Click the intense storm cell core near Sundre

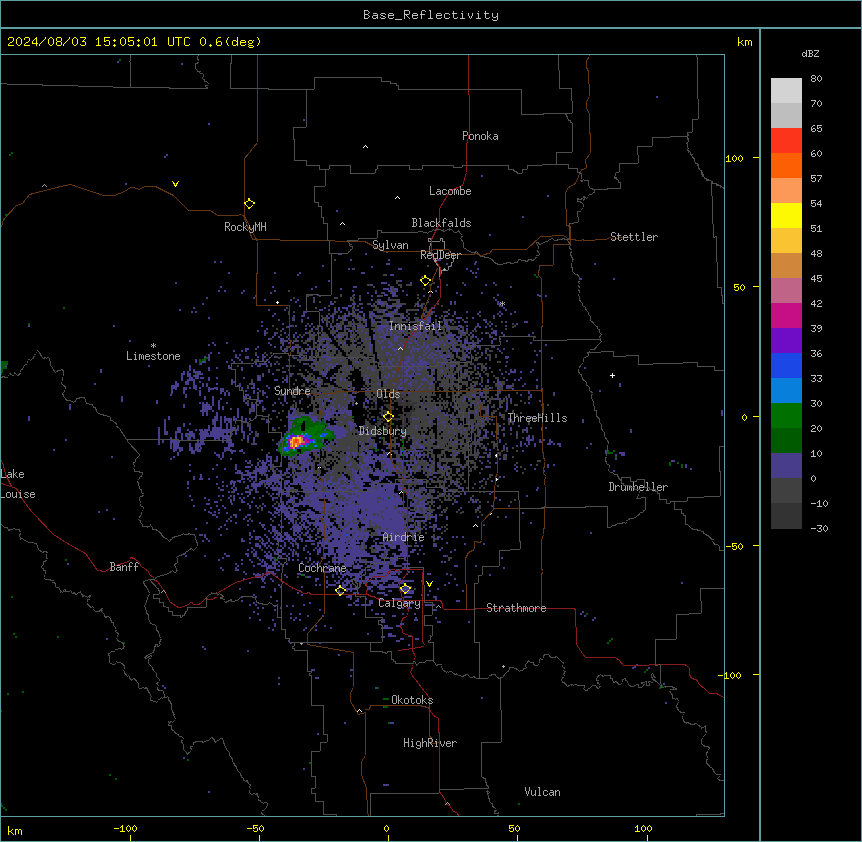[x=296, y=441]
